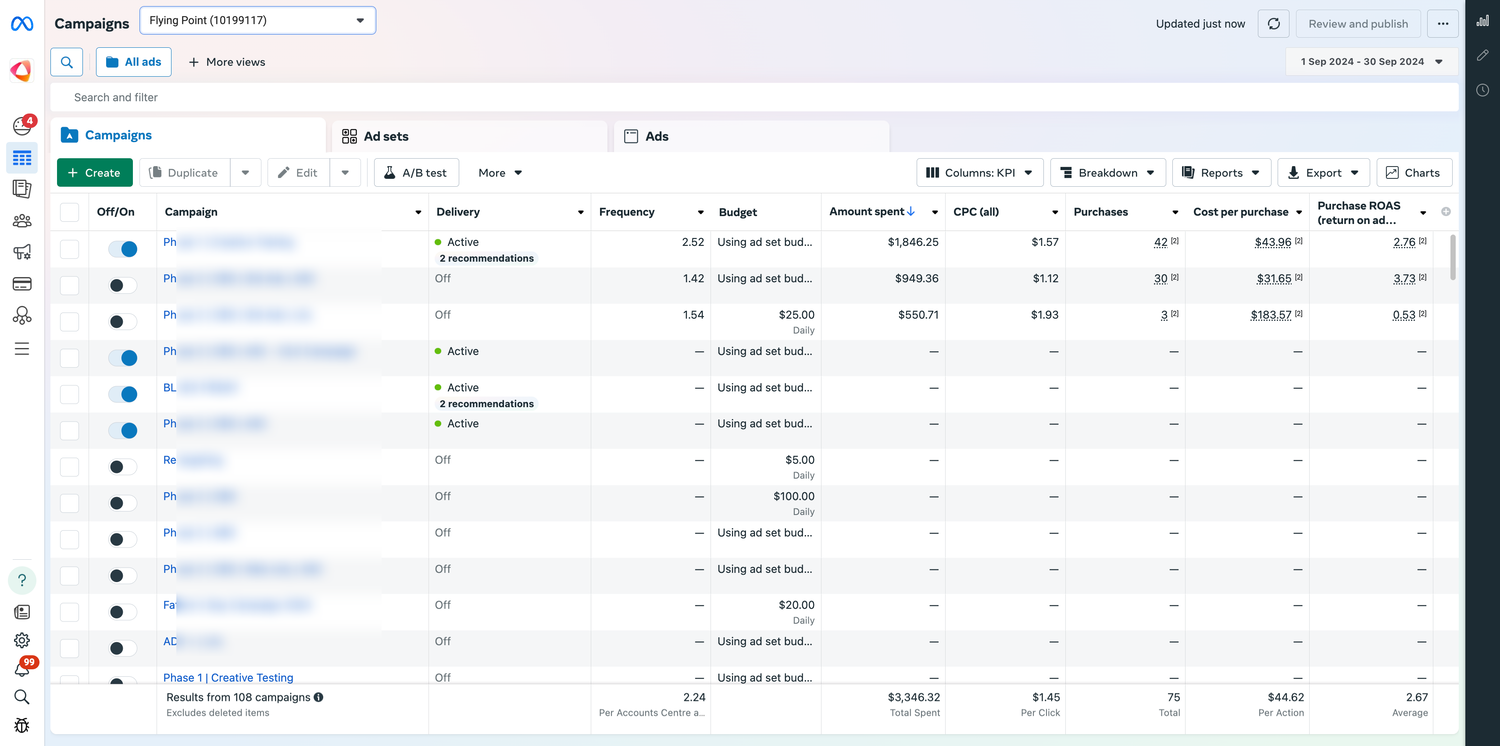The width and height of the screenshot is (1500, 746).
Task: Open the Settings gear in the sidebar
Action: (x=22, y=640)
